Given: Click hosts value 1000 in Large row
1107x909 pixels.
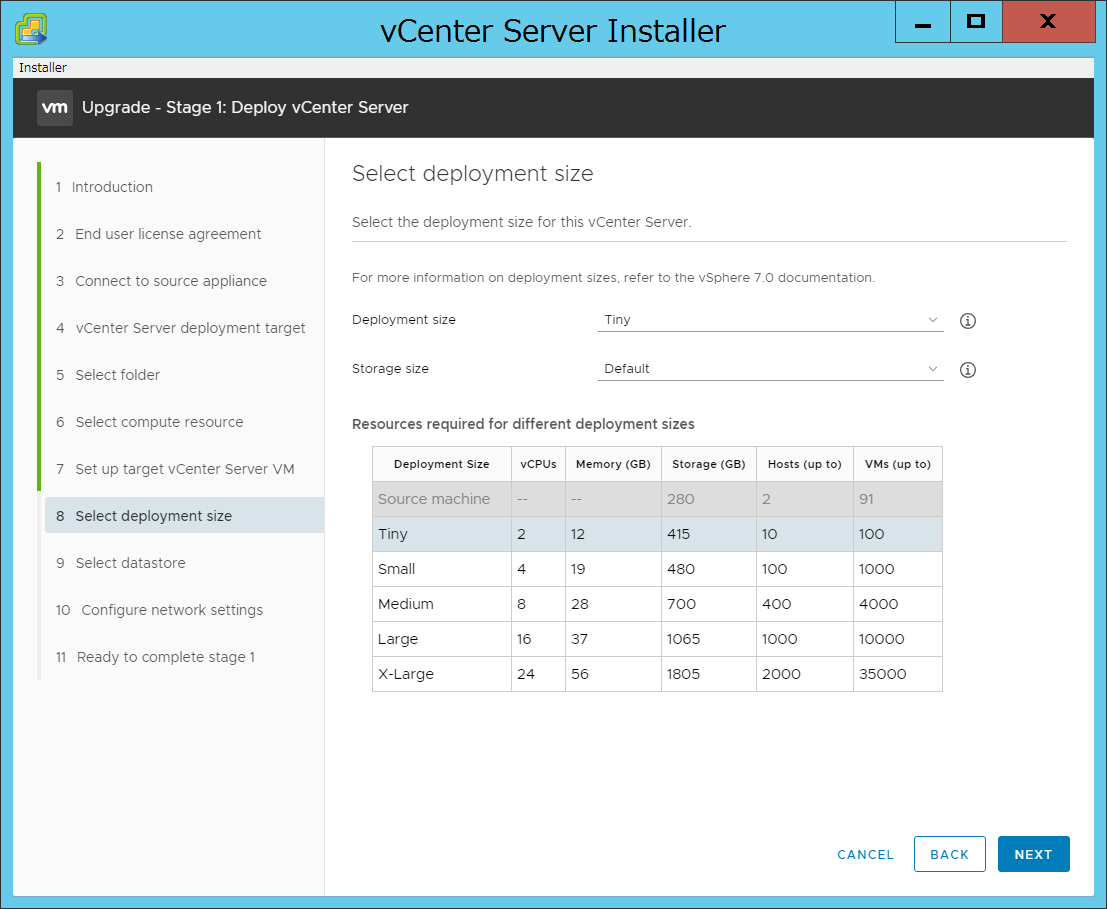Looking at the screenshot, I should pyautogui.click(x=779, y=639).
